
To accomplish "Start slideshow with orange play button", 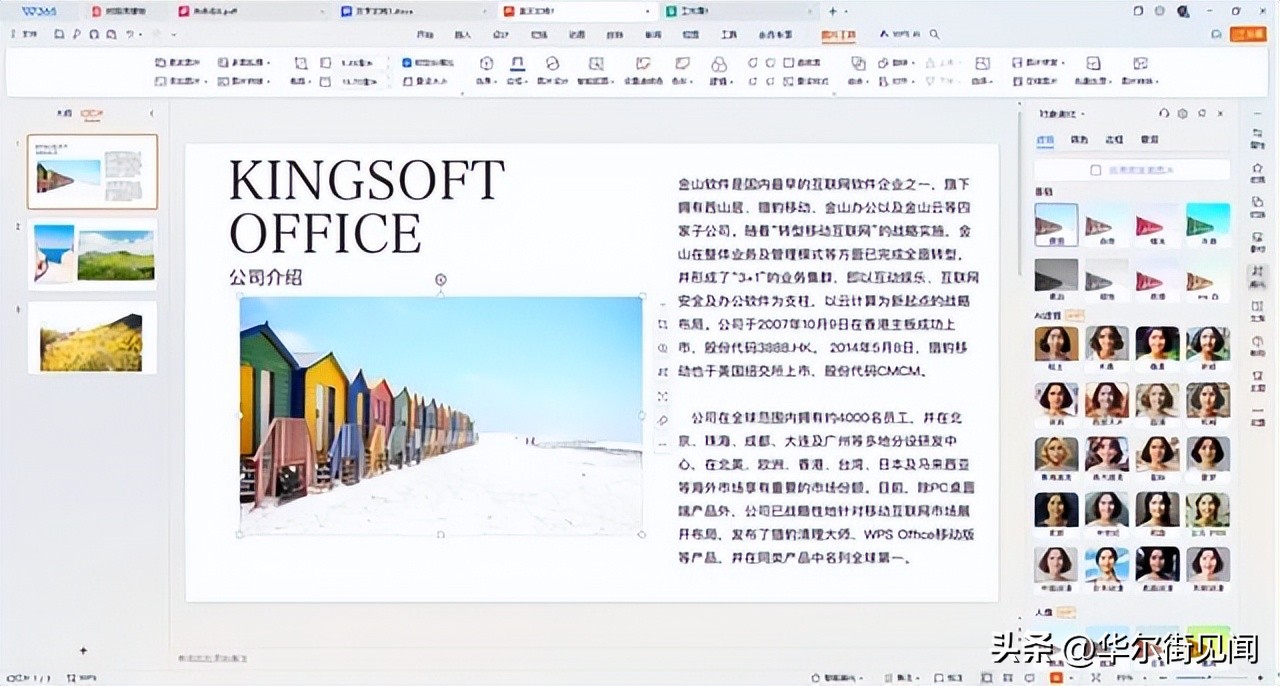I will point(1056,677).
